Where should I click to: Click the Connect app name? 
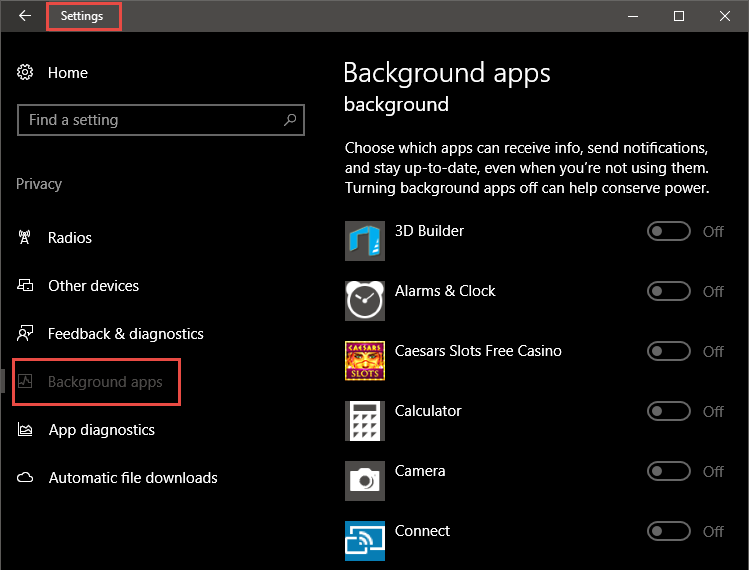click(x=422, y=531)
